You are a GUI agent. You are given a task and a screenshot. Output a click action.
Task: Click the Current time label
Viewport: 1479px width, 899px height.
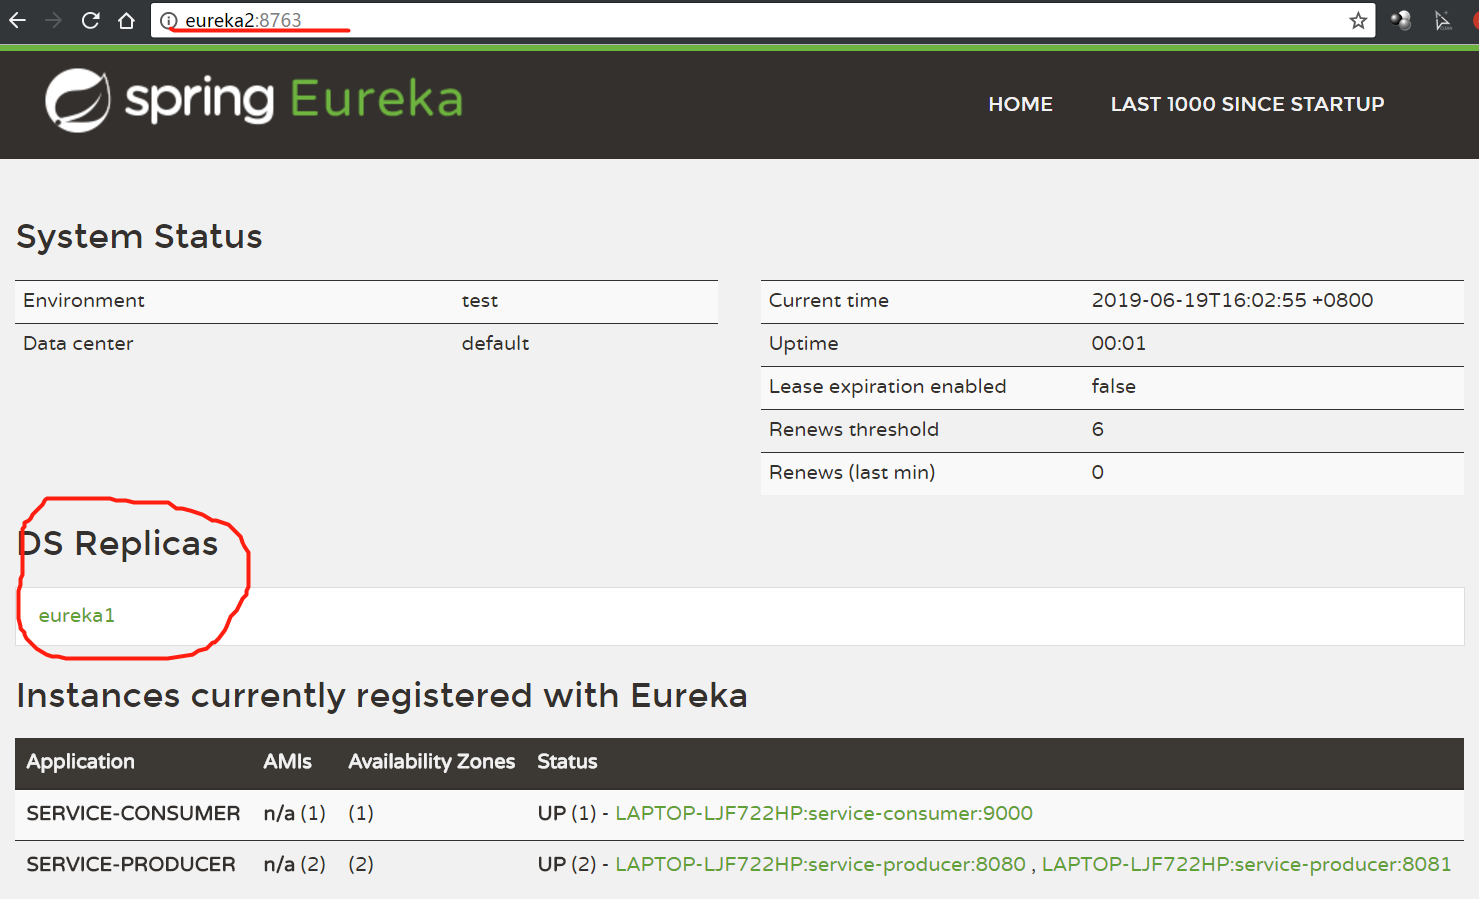(828, 300)
